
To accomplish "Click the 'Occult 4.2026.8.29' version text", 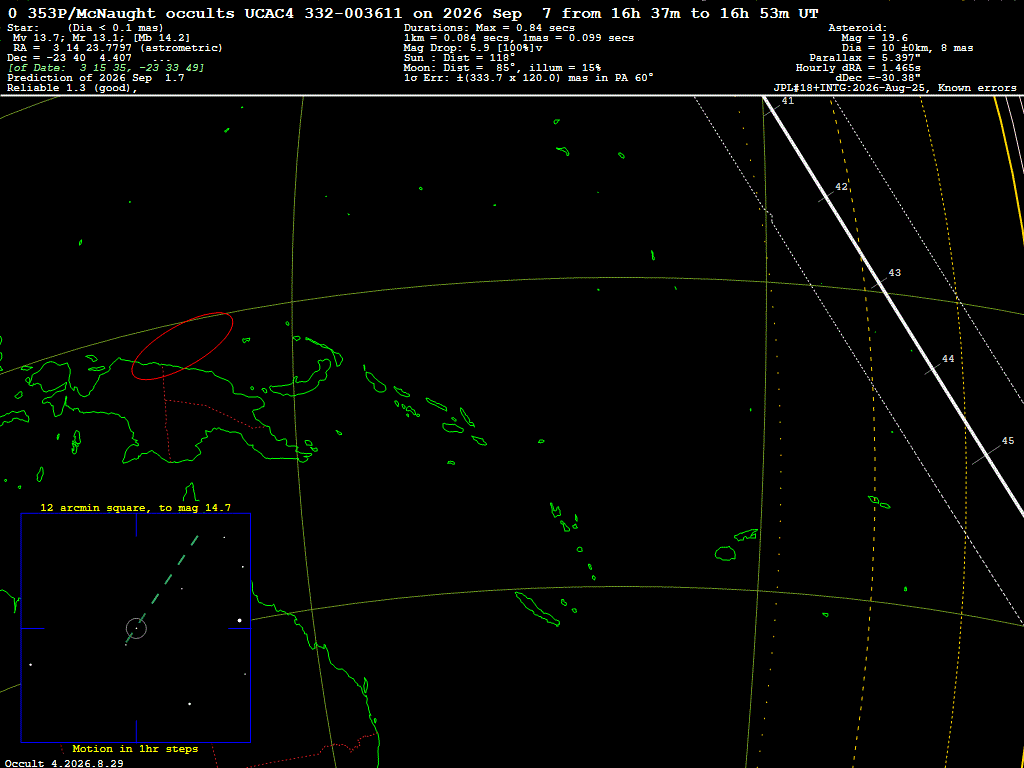I will tap(64, 763).
